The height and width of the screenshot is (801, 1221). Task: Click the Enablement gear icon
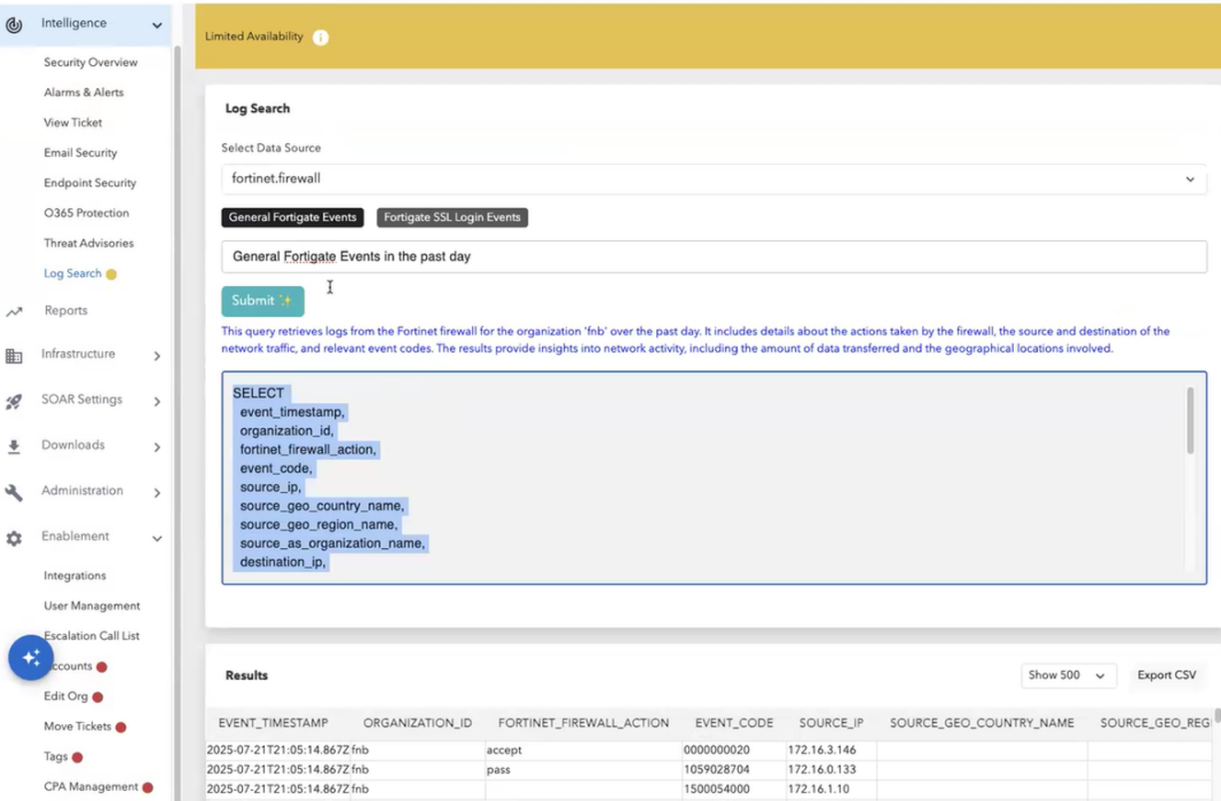click(x=14, y=538)
